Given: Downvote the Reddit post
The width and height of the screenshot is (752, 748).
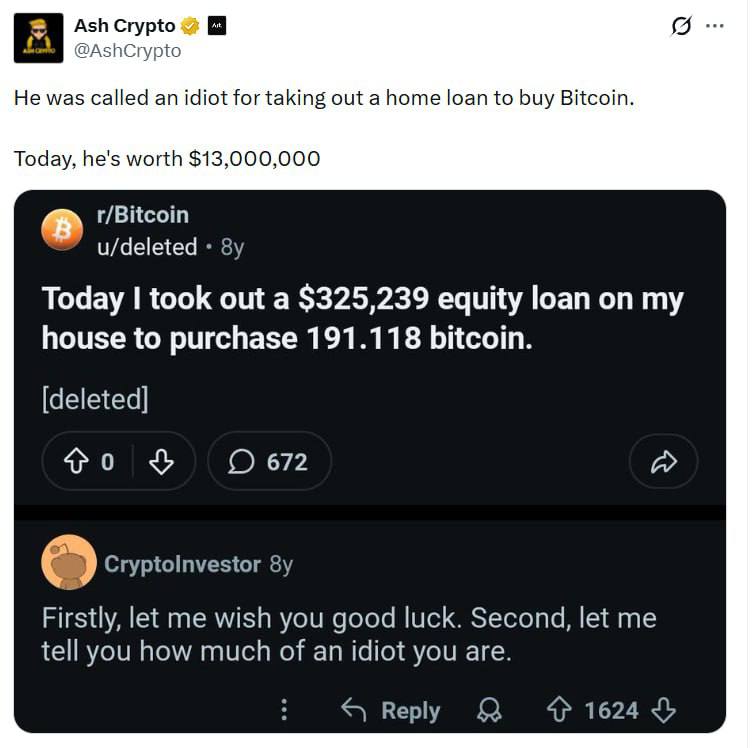Looking at the screenshot, I should tap(161, 461).
